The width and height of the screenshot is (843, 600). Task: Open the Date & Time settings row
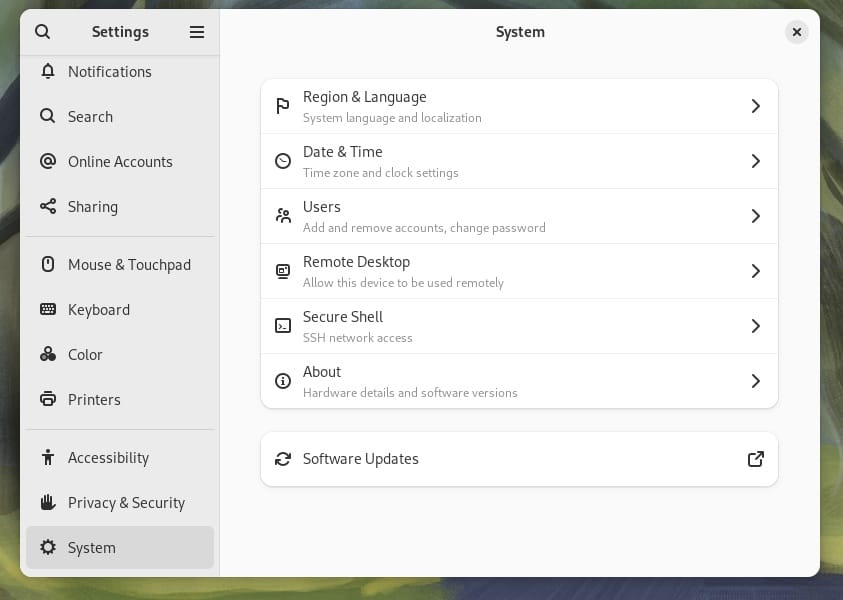519,161
